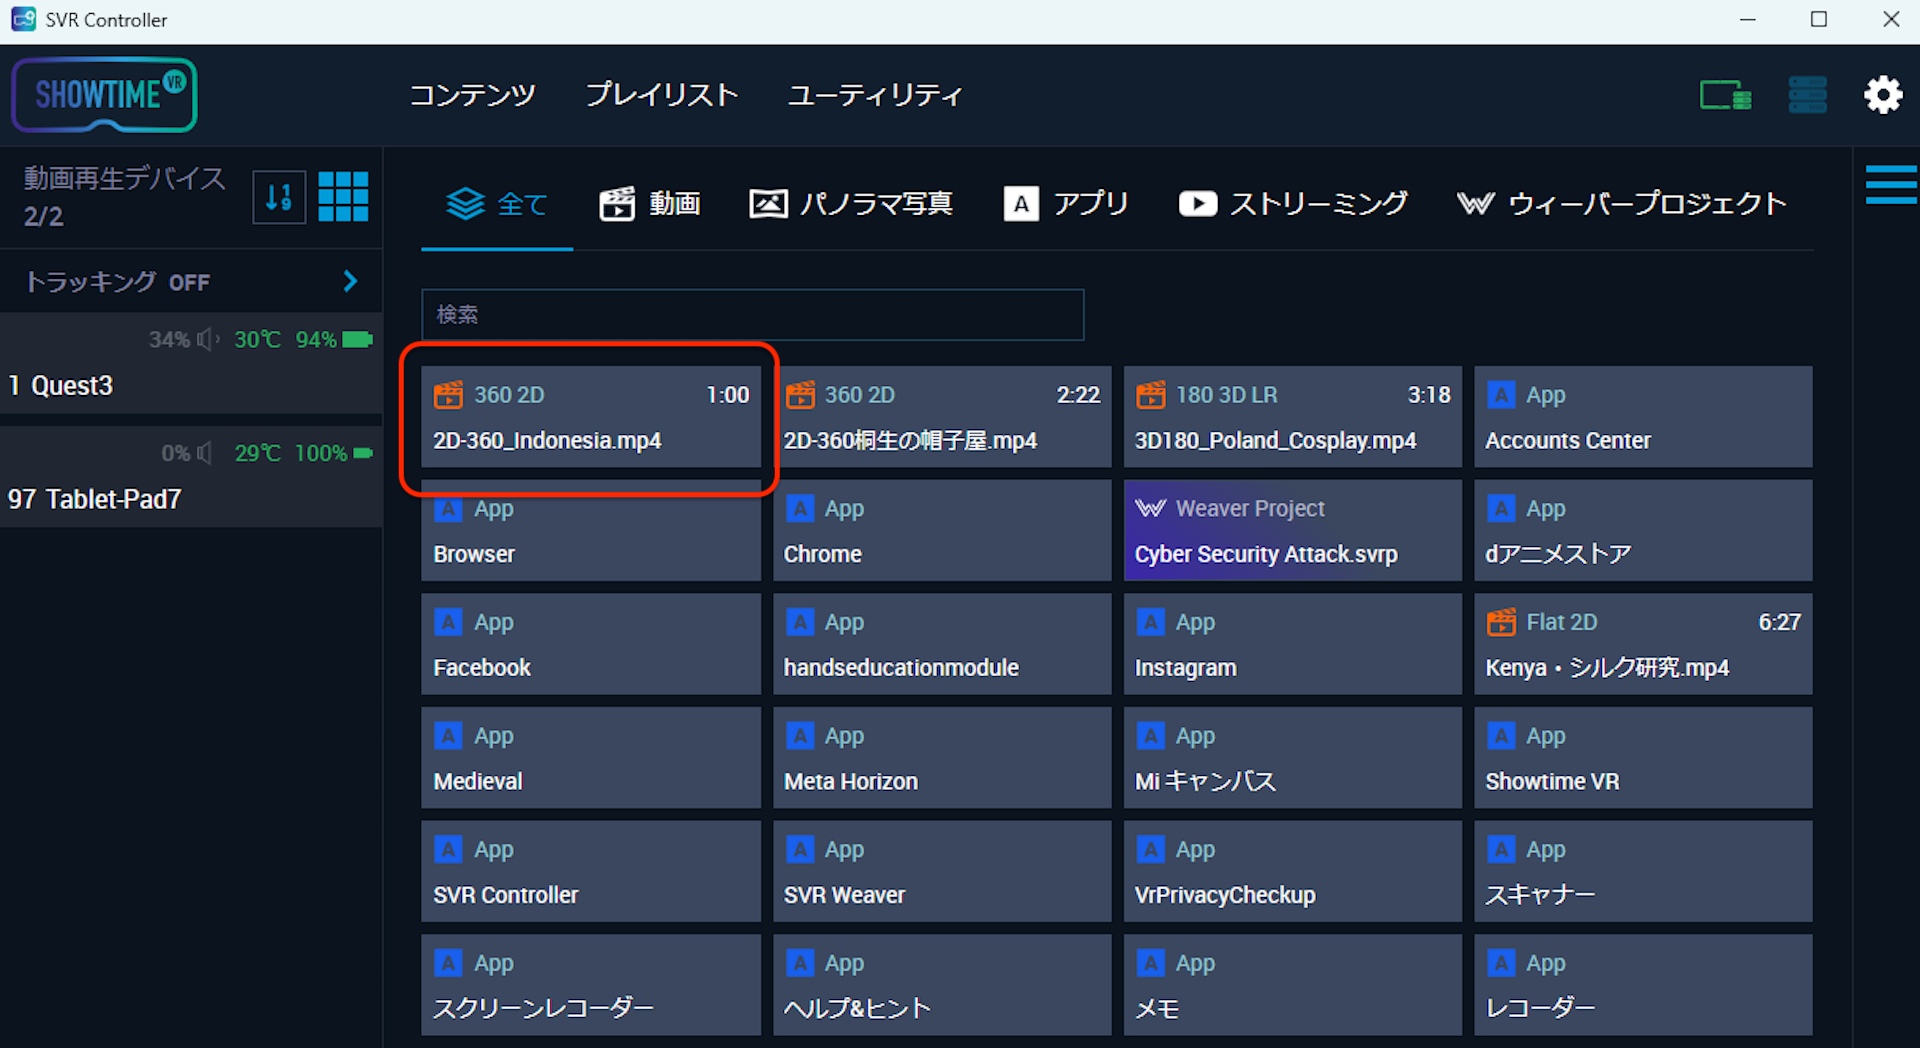Open the settings gear icon
1920x1048 pixels.
point(1883,95)
